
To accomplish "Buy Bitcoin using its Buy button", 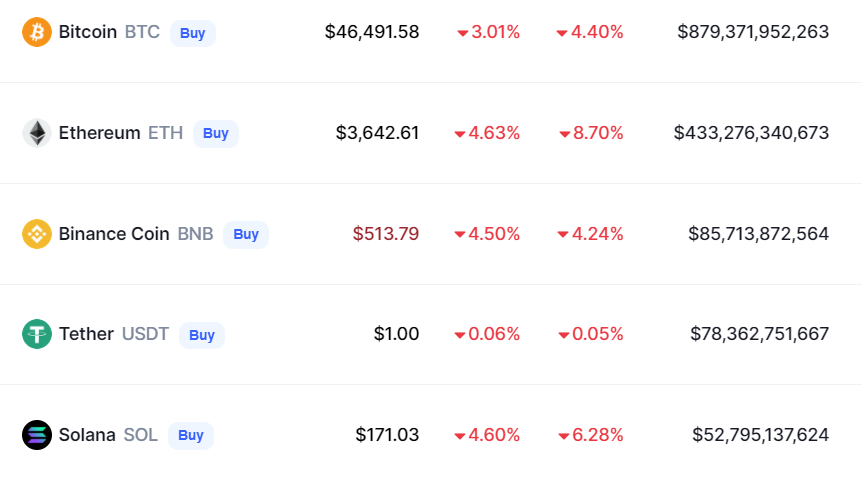I will (x=192, y=33).
